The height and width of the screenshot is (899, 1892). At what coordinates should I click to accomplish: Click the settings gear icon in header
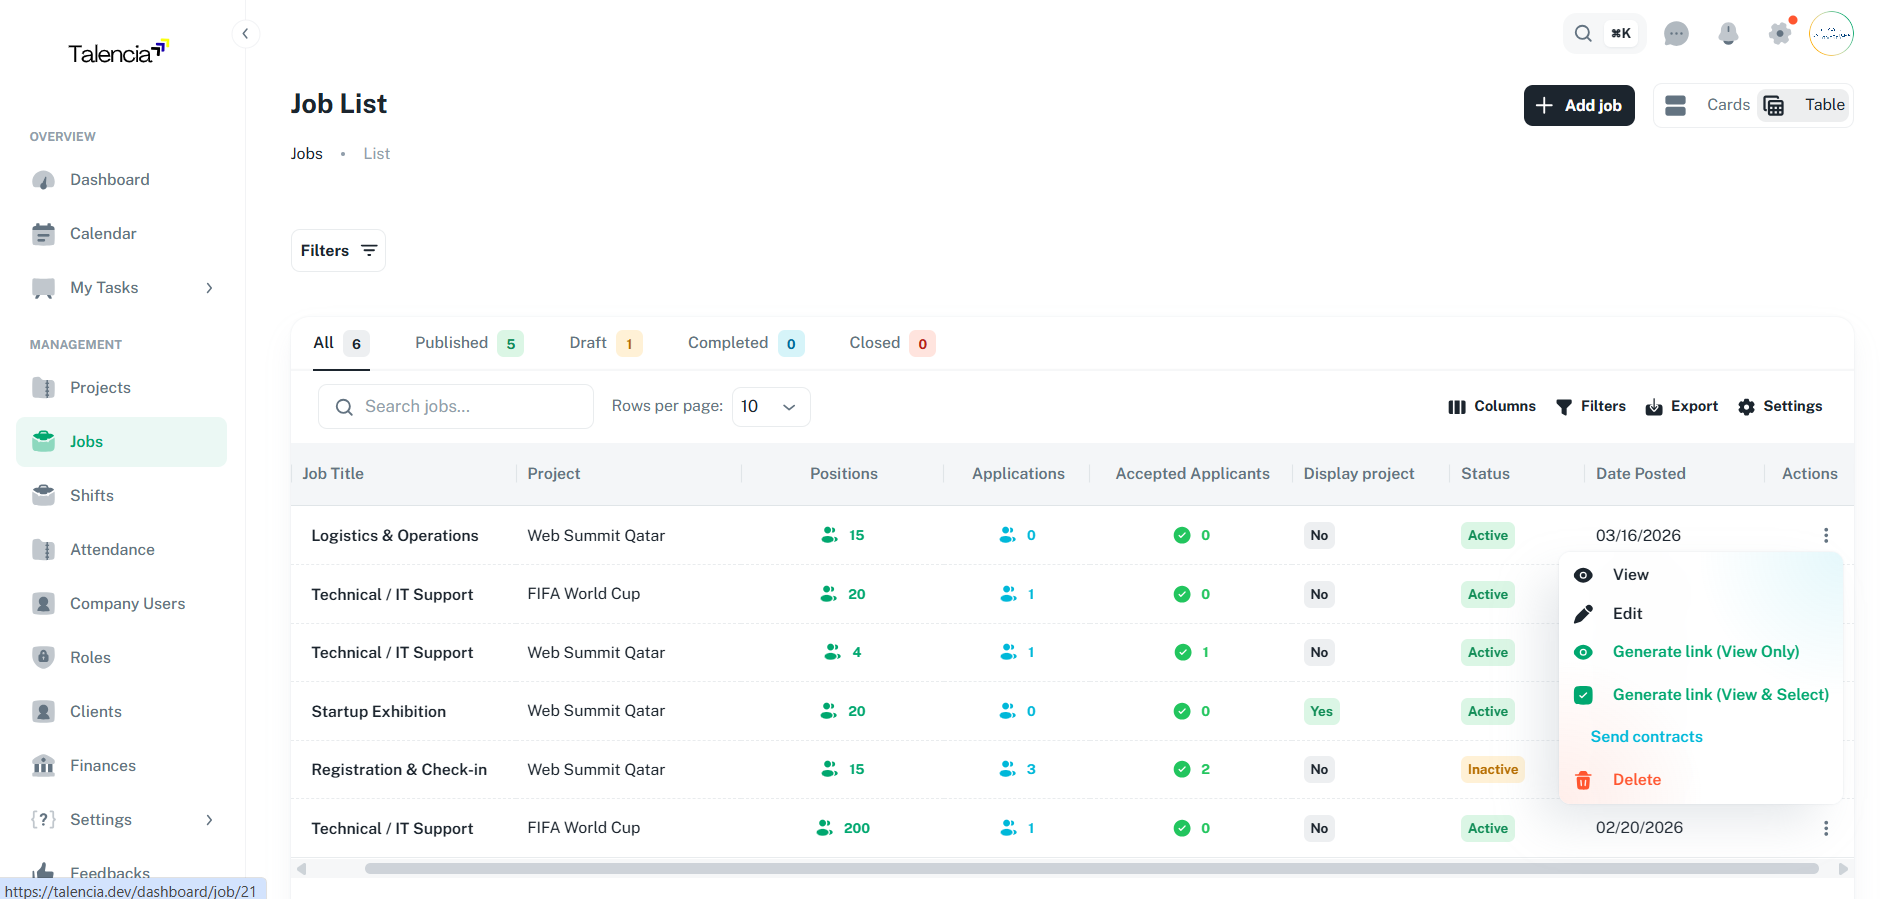click(1780, 34)
